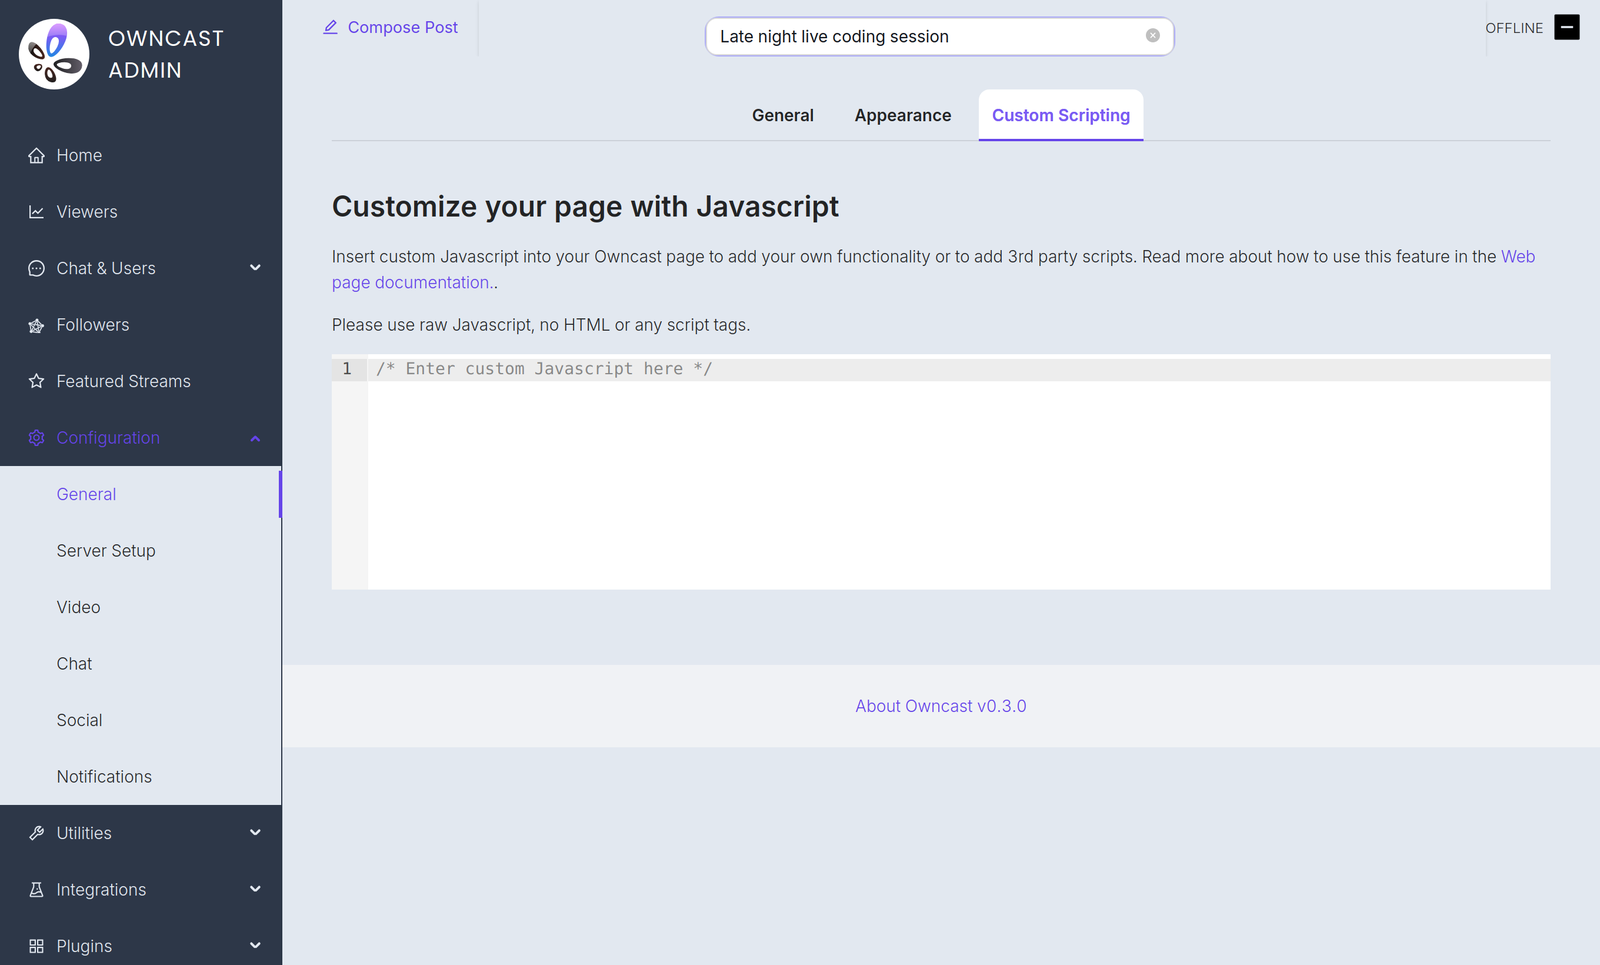Click the Featured Streams star icon

(x=37, y=381)
